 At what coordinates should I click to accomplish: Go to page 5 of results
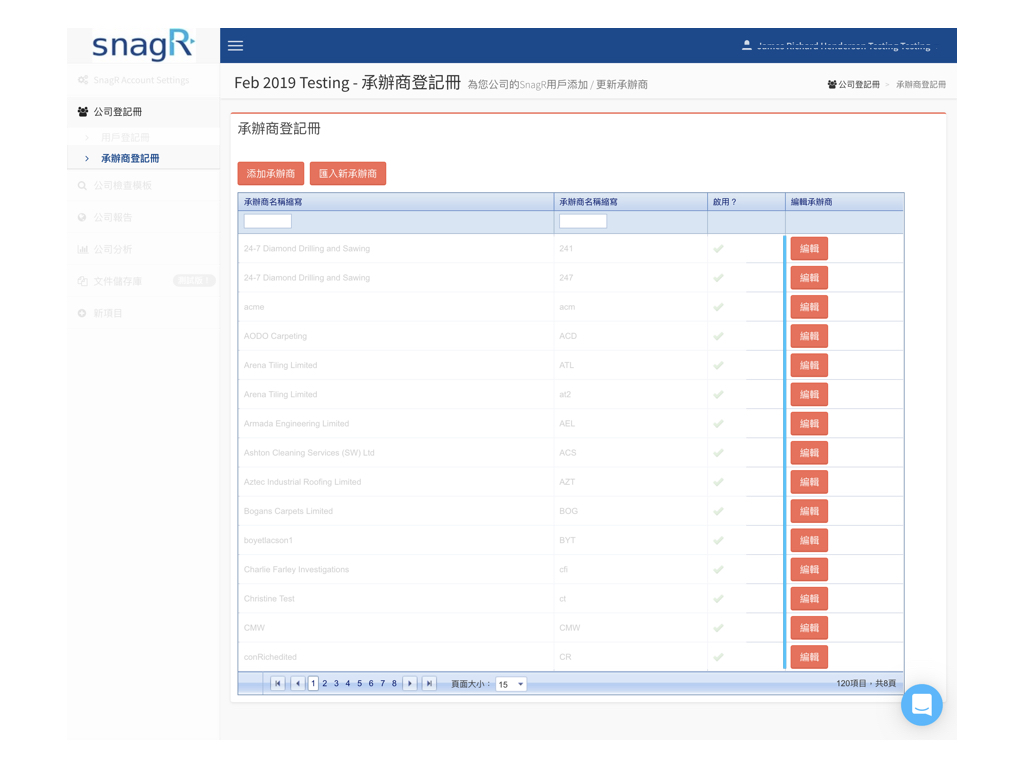[359, 684]
